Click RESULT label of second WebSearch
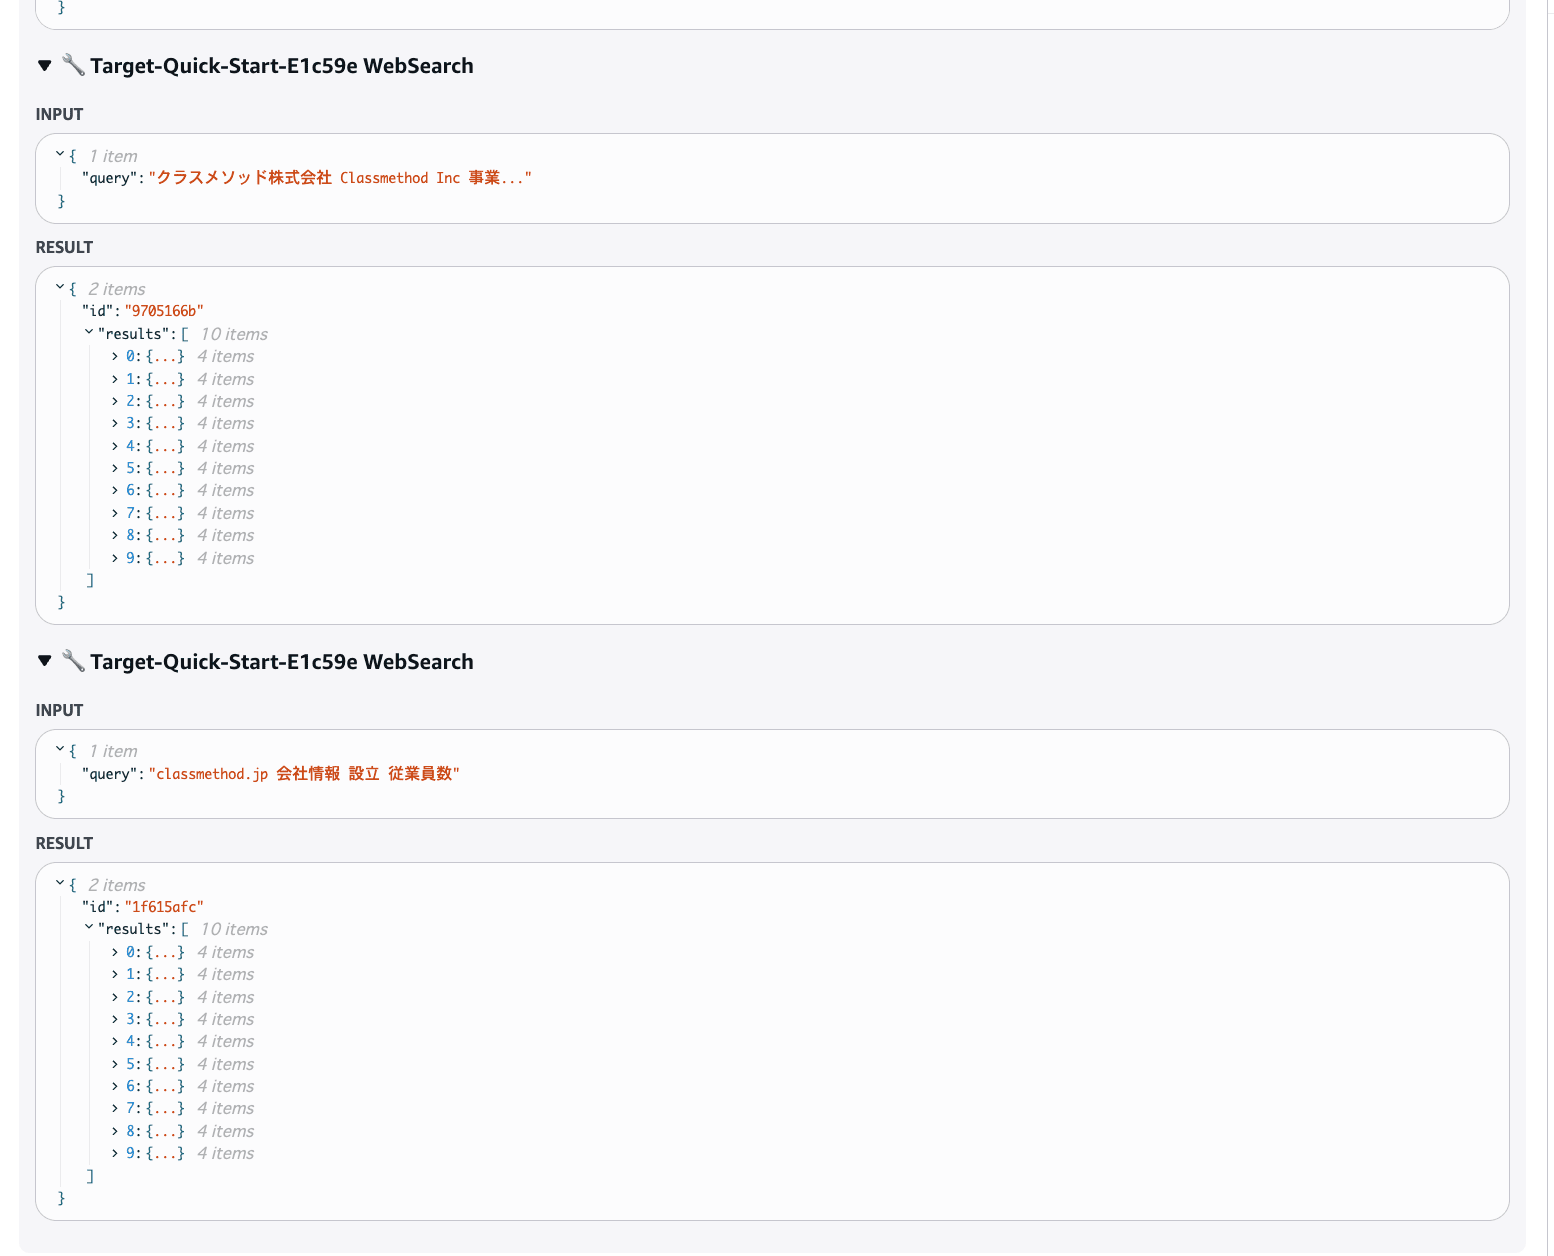 point(64,843)
